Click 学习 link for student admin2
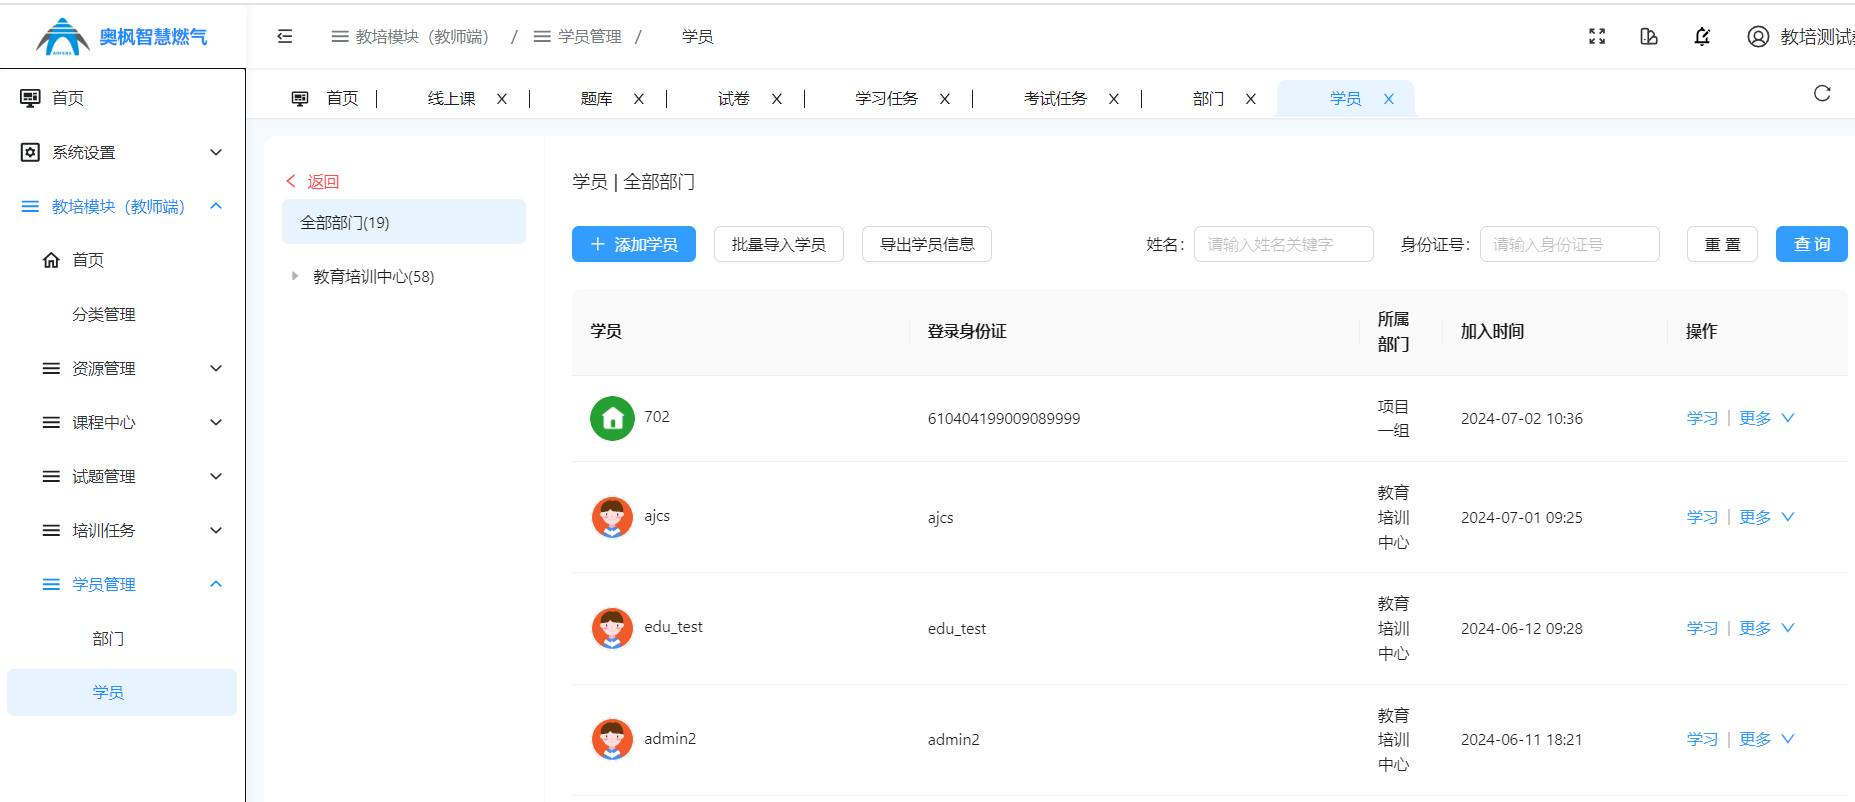 [1702, 739]
